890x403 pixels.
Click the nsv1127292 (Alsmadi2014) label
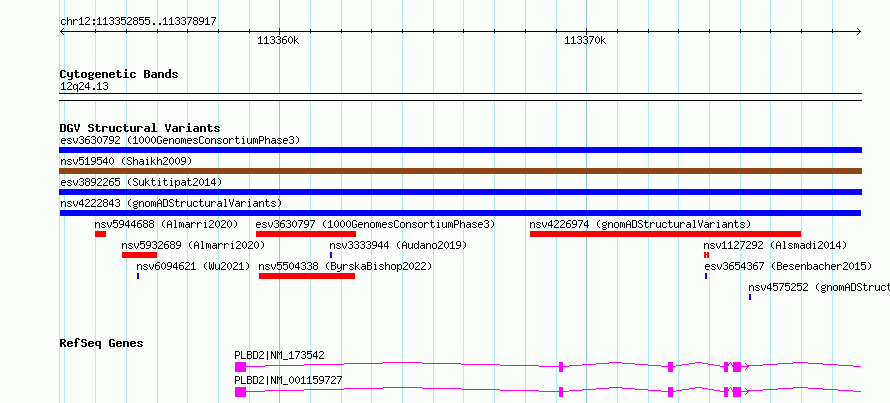(775, 245)
